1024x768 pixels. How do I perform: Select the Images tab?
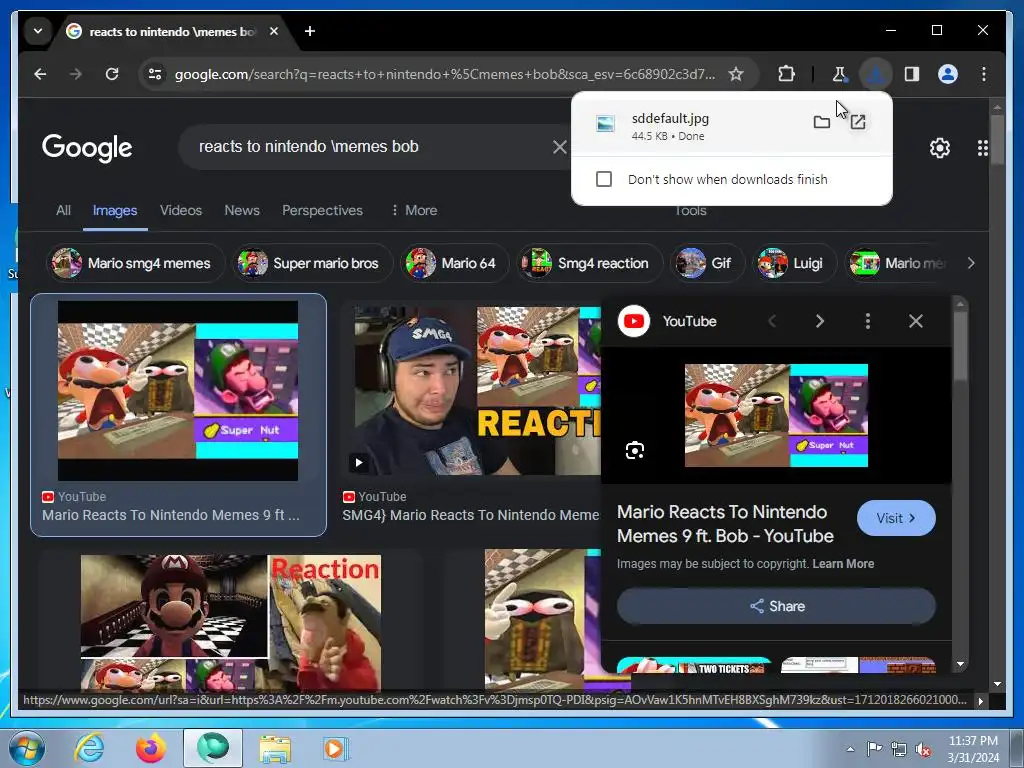point(115,210)
